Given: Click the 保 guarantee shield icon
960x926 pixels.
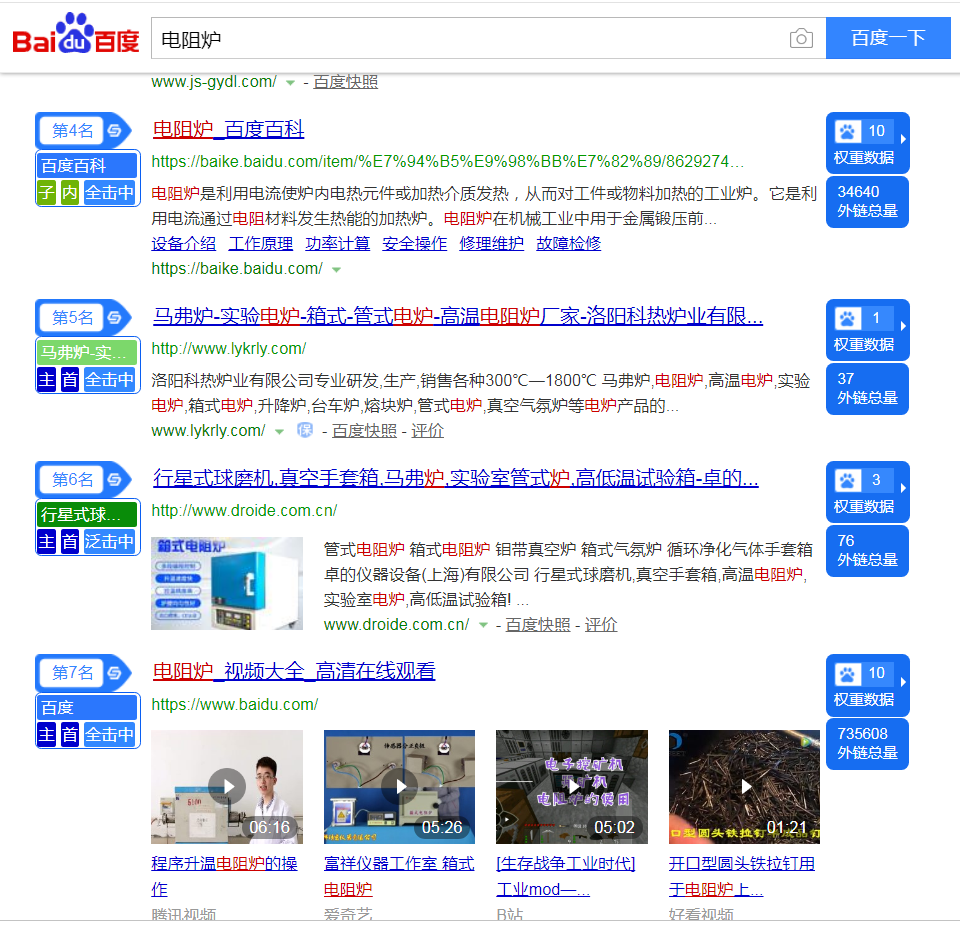Looking at the screenshot, I should point(304,430).
